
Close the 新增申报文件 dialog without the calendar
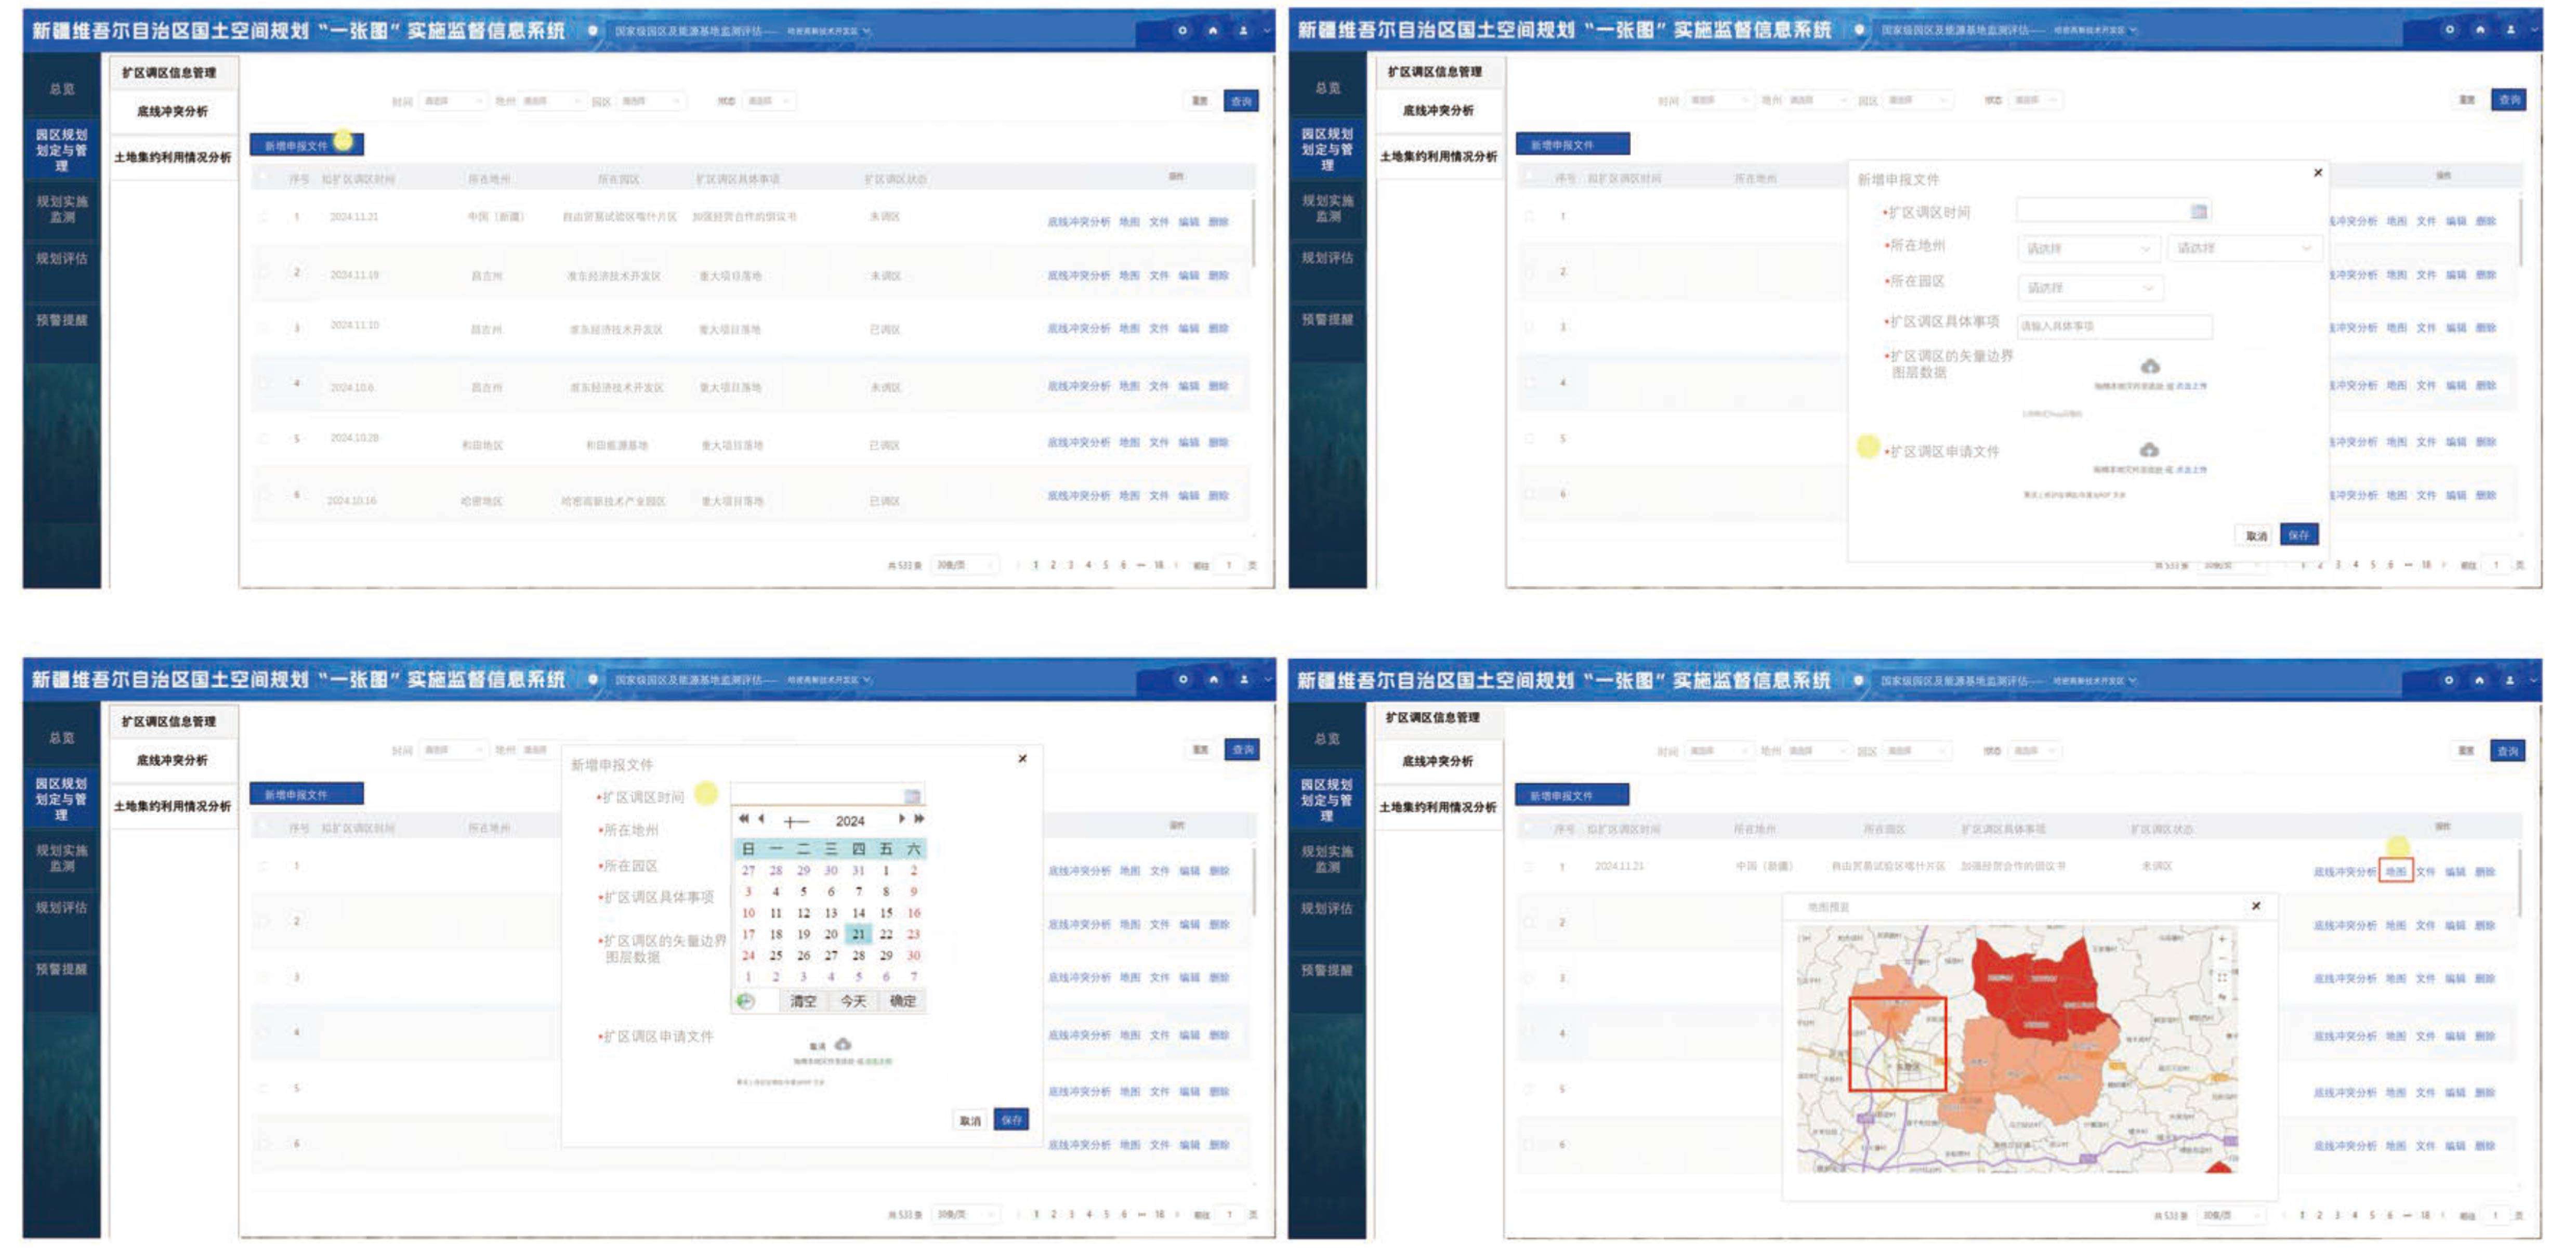pyautogui.click(x=2318, y=173)
